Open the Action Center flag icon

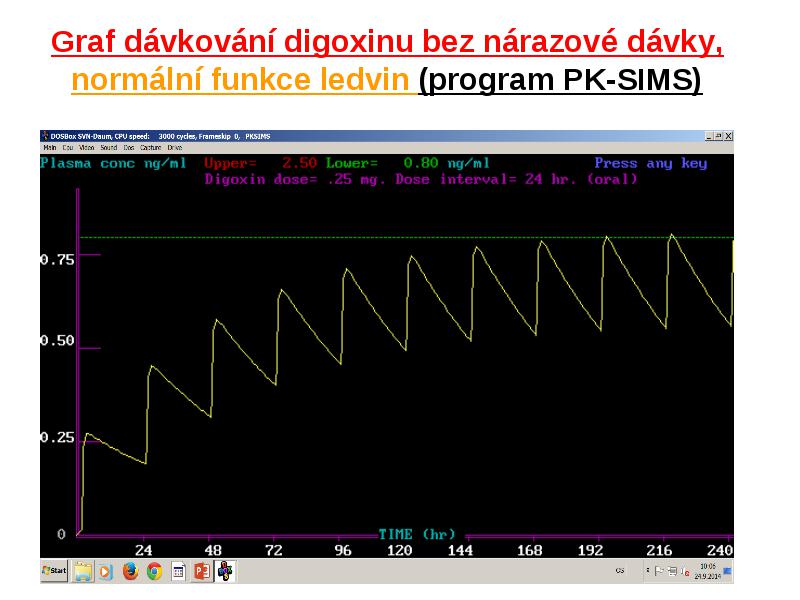pos(659,571)
